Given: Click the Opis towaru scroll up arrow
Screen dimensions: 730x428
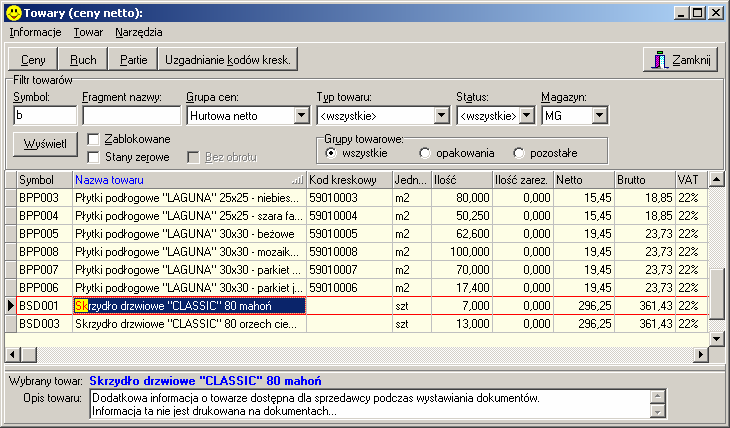Looking at the screenshot, I should click(658, 397).
